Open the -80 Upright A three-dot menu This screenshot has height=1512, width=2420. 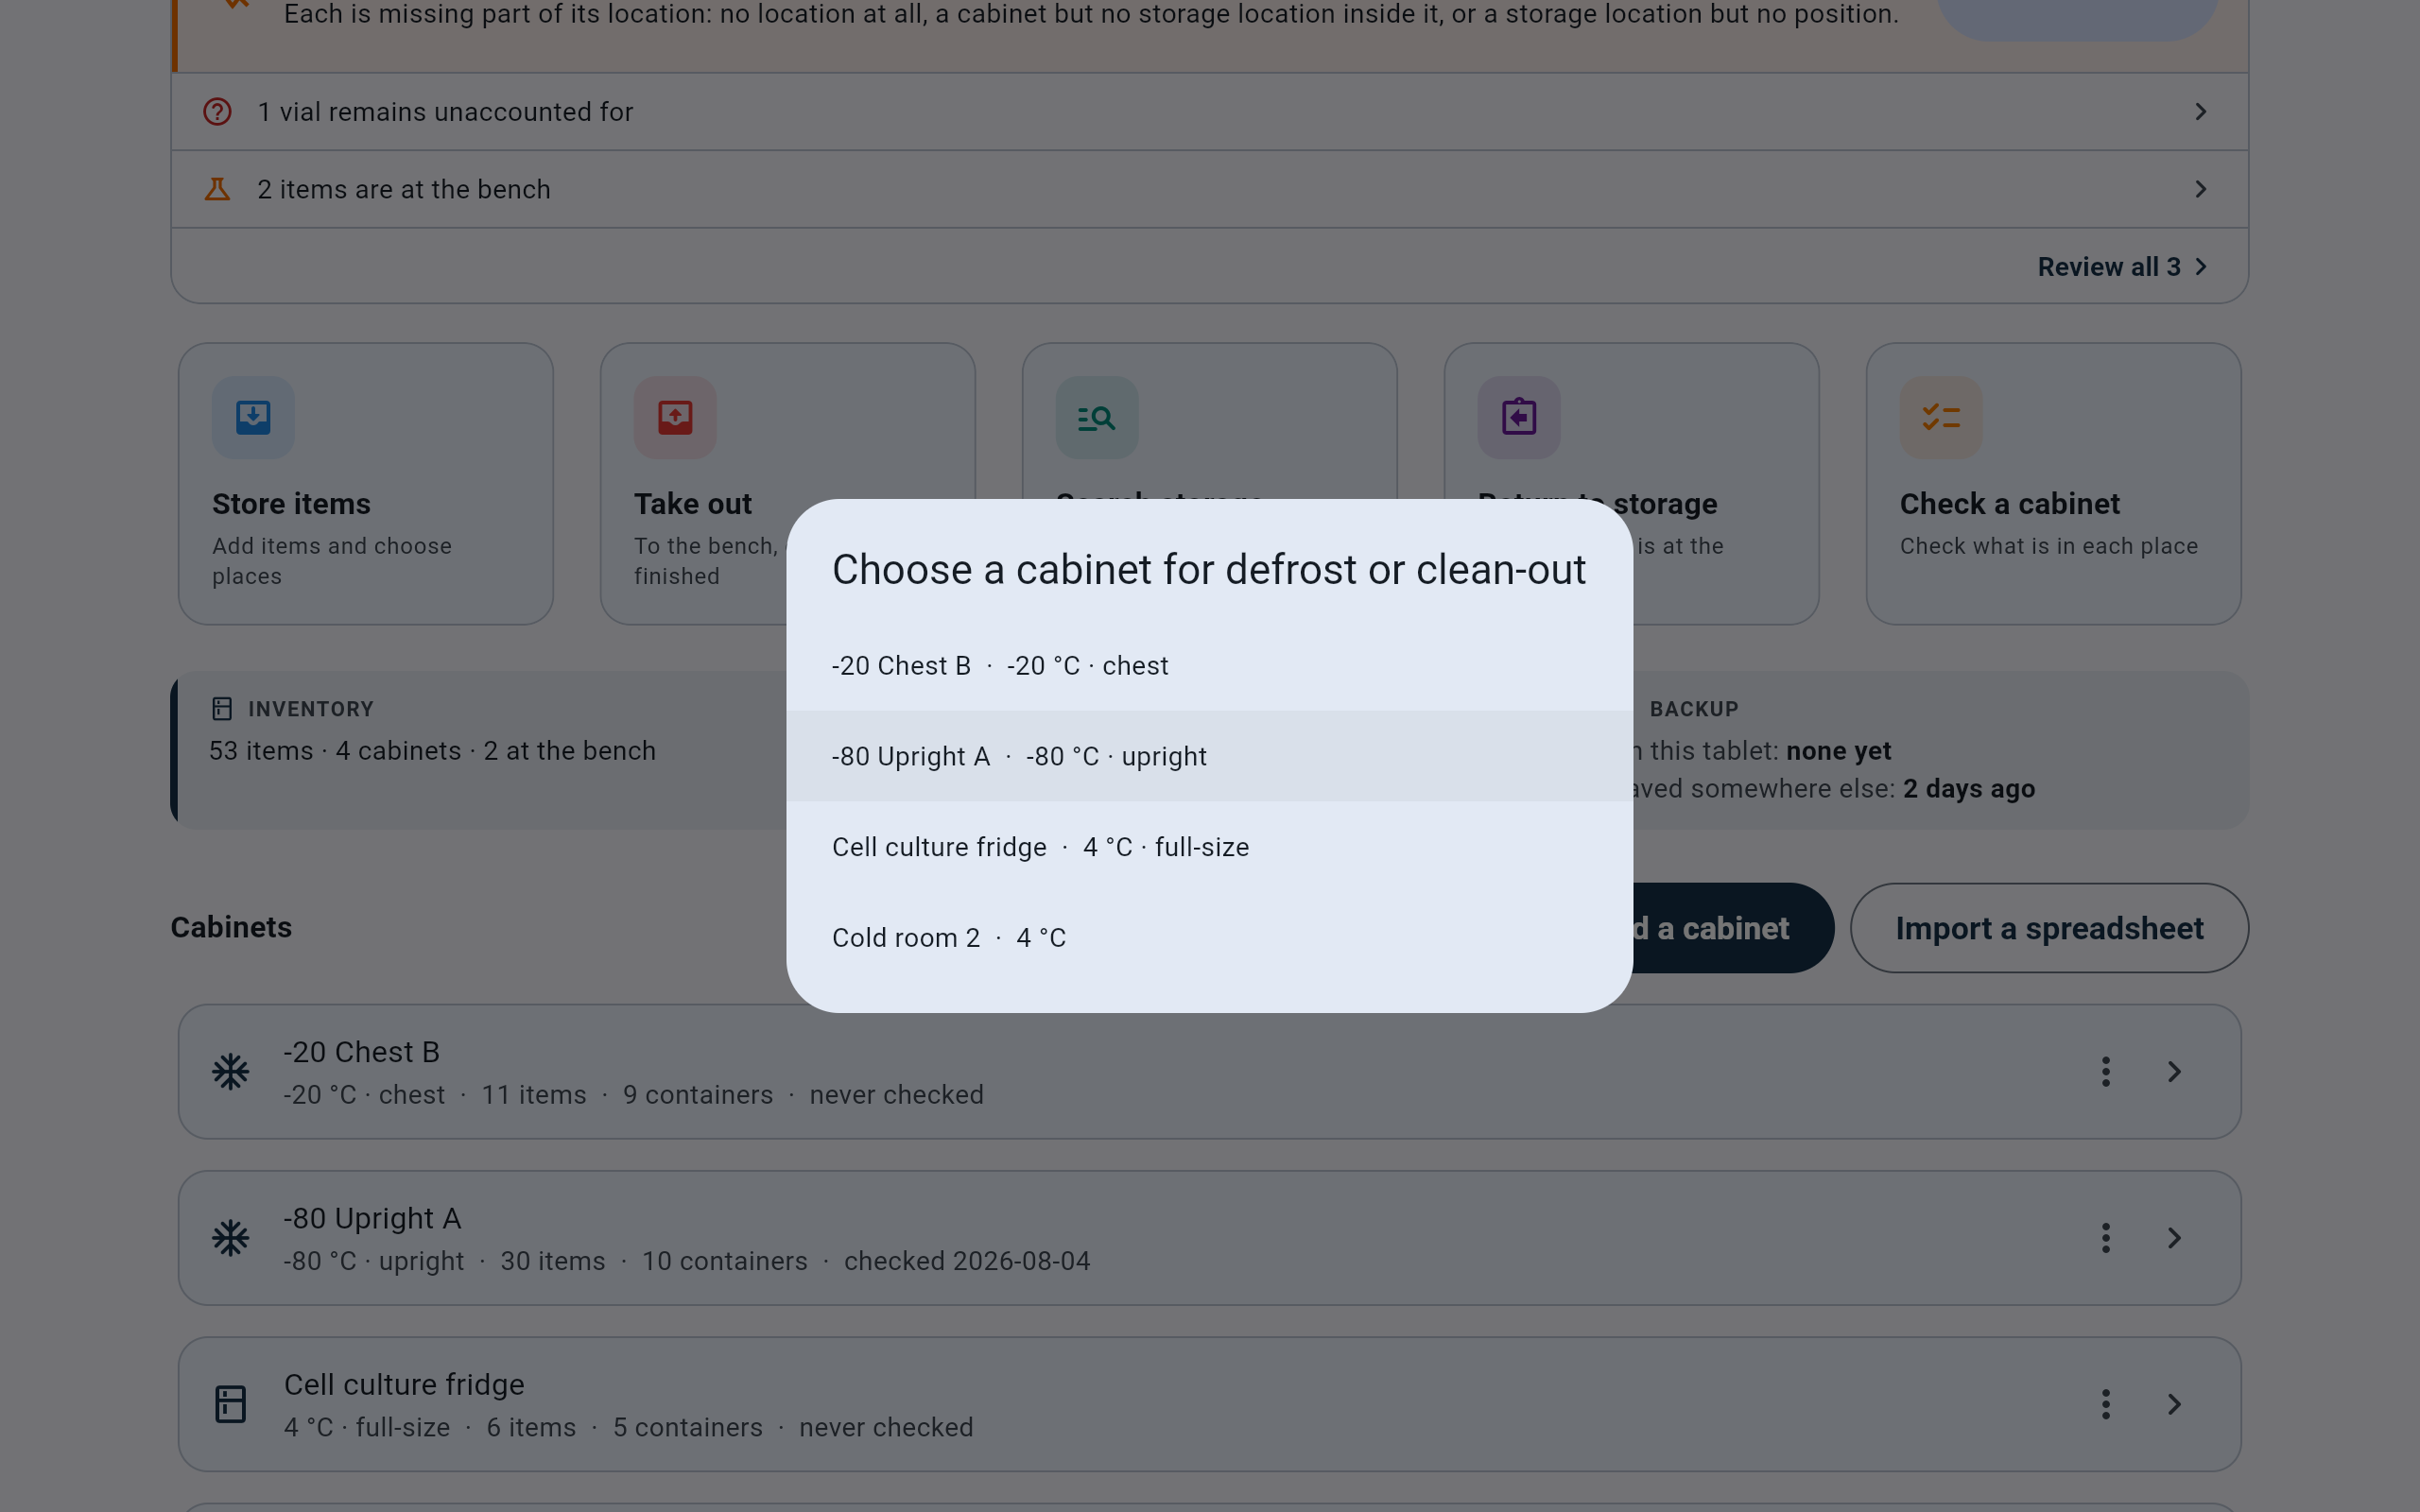coord(2106,1237)
